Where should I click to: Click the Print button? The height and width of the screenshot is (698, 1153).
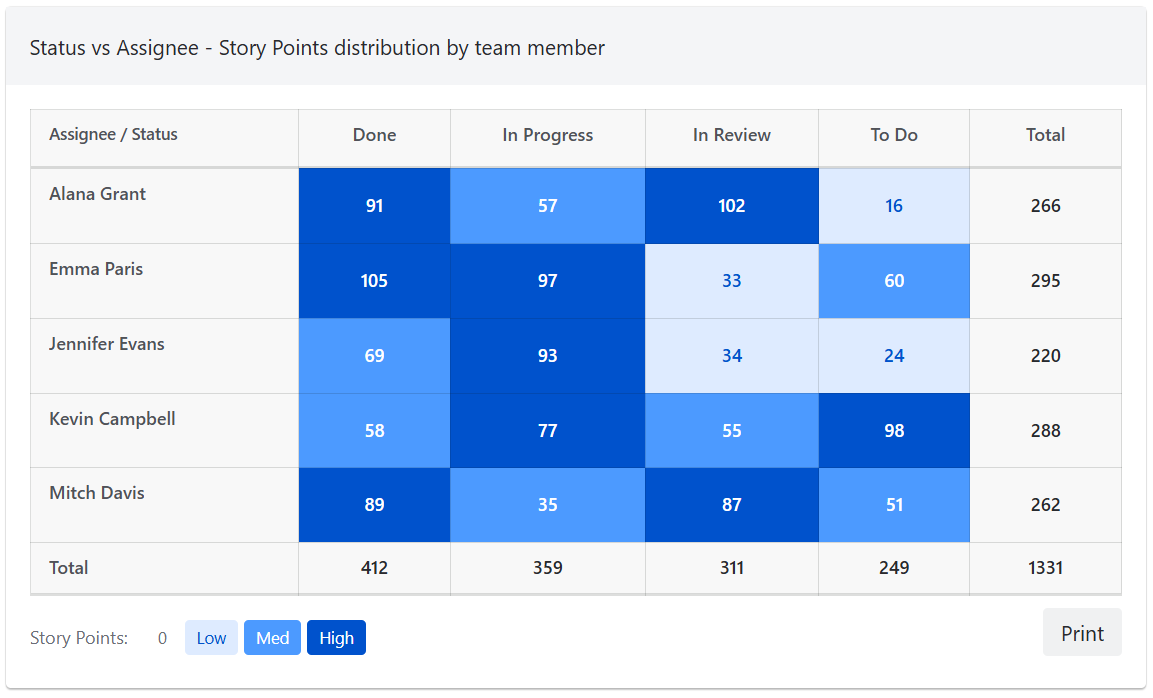[x=1082, y=633]
